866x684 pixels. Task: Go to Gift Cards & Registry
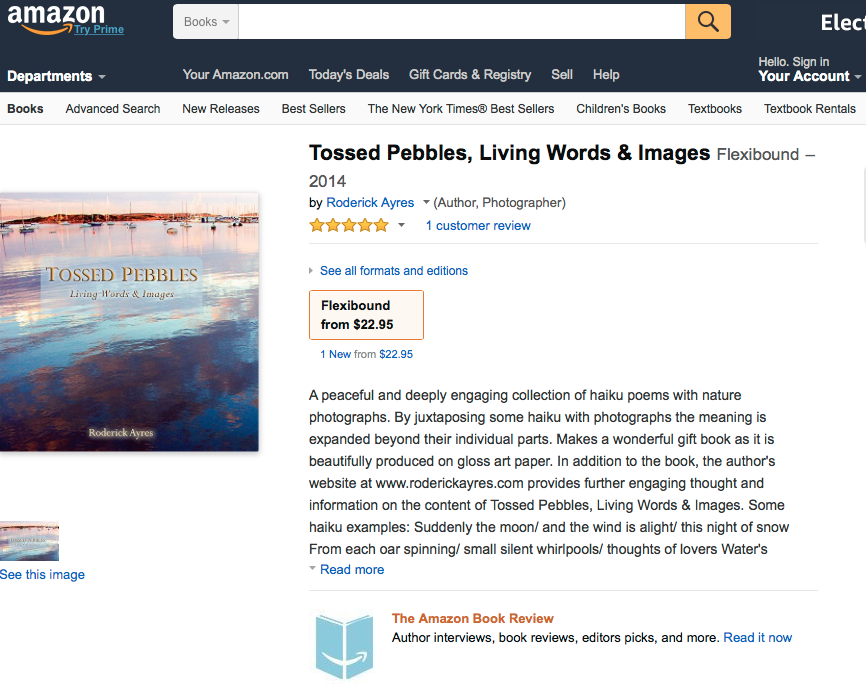(x=470, y=75)
